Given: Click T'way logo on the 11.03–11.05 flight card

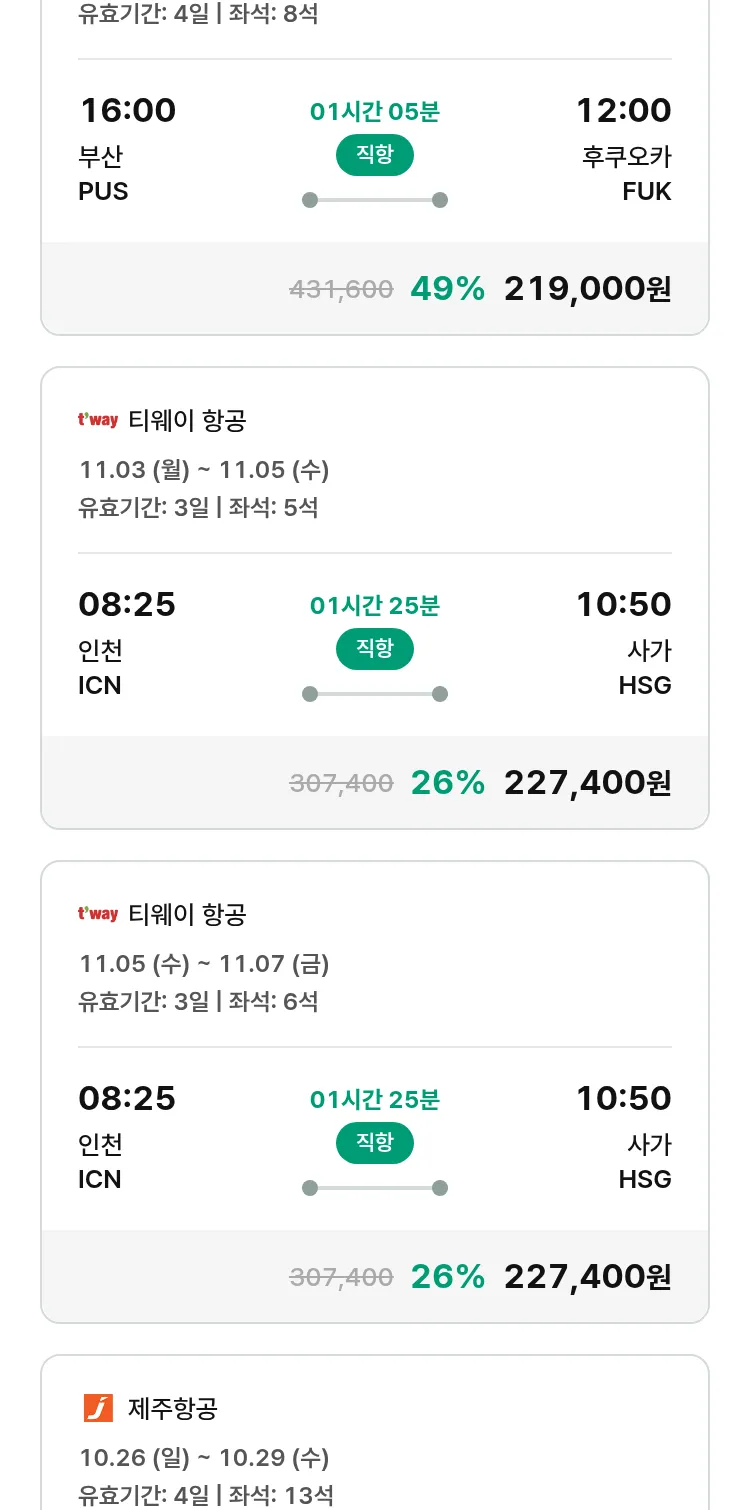Looking at the screenshot, I should tap(98, 420).
